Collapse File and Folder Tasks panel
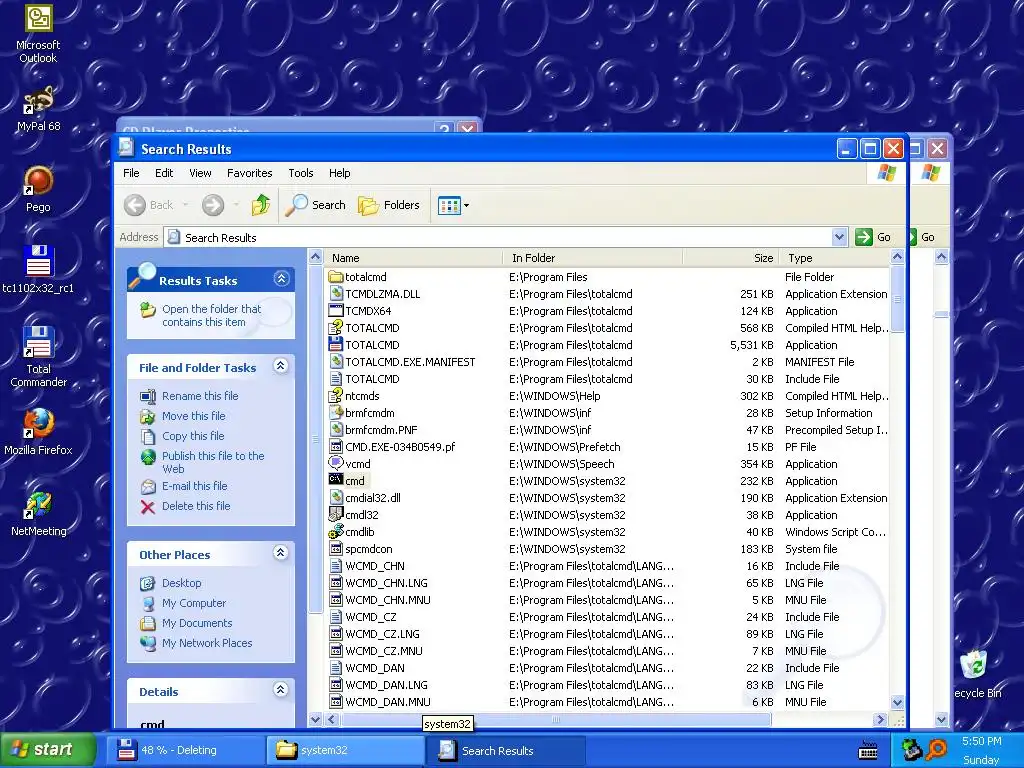 click(281, 366)
